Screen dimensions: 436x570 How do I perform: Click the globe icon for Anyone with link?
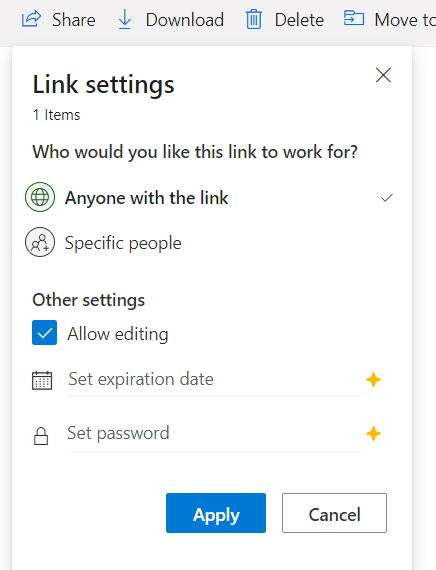click(40, 197)
